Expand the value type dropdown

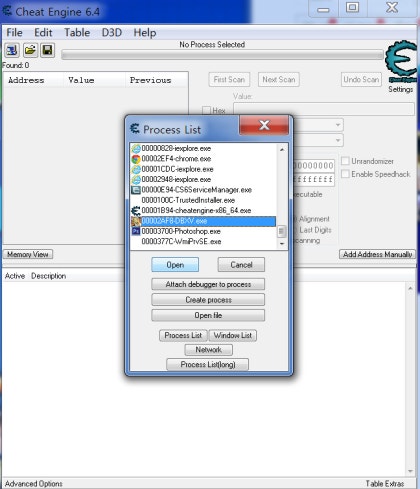pos(338,140)
